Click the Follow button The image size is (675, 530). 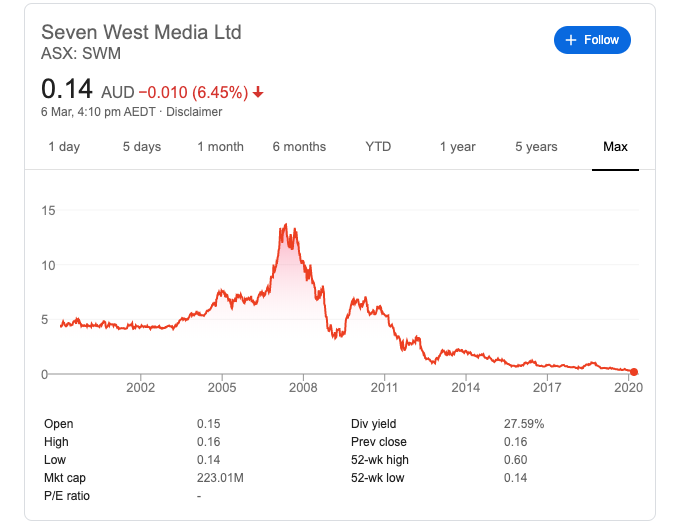(x=592, y=40)
